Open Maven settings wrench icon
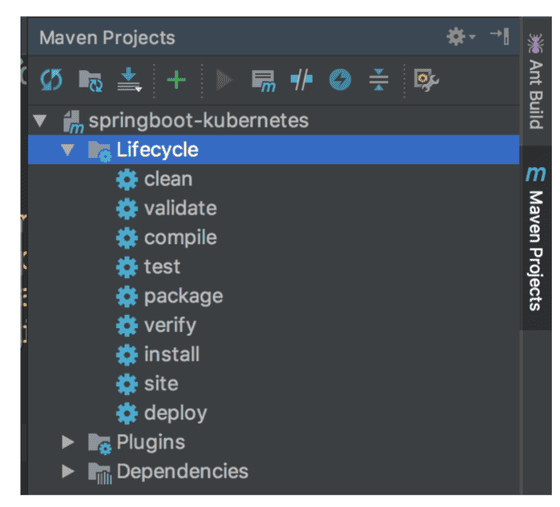This screenshot has height=507, width=560. 426,80
